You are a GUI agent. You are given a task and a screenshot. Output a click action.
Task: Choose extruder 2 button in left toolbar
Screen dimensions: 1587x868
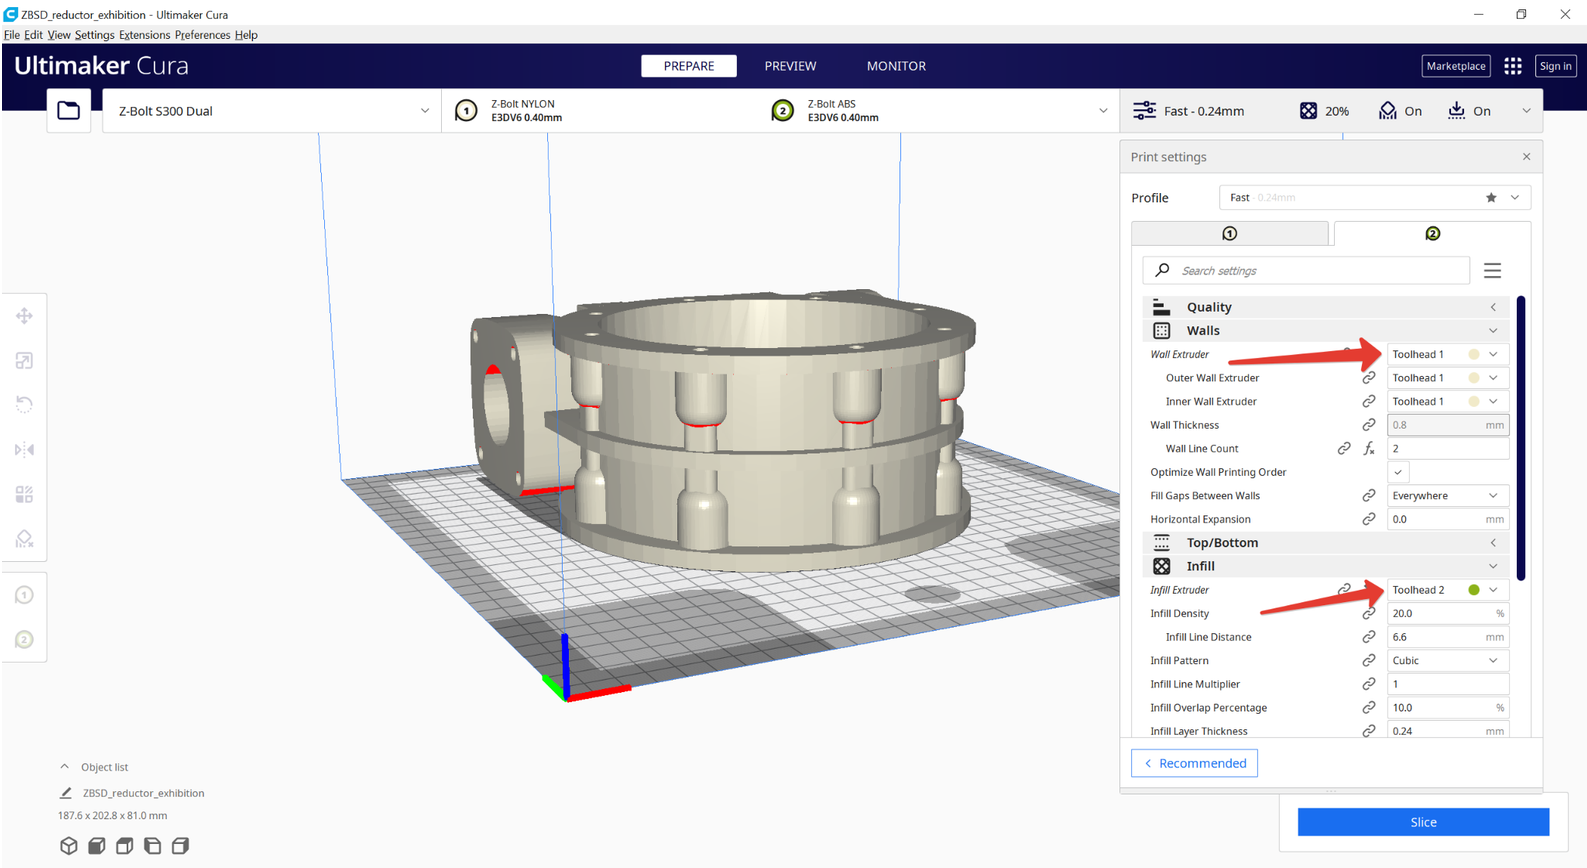[x=25, y=640]
